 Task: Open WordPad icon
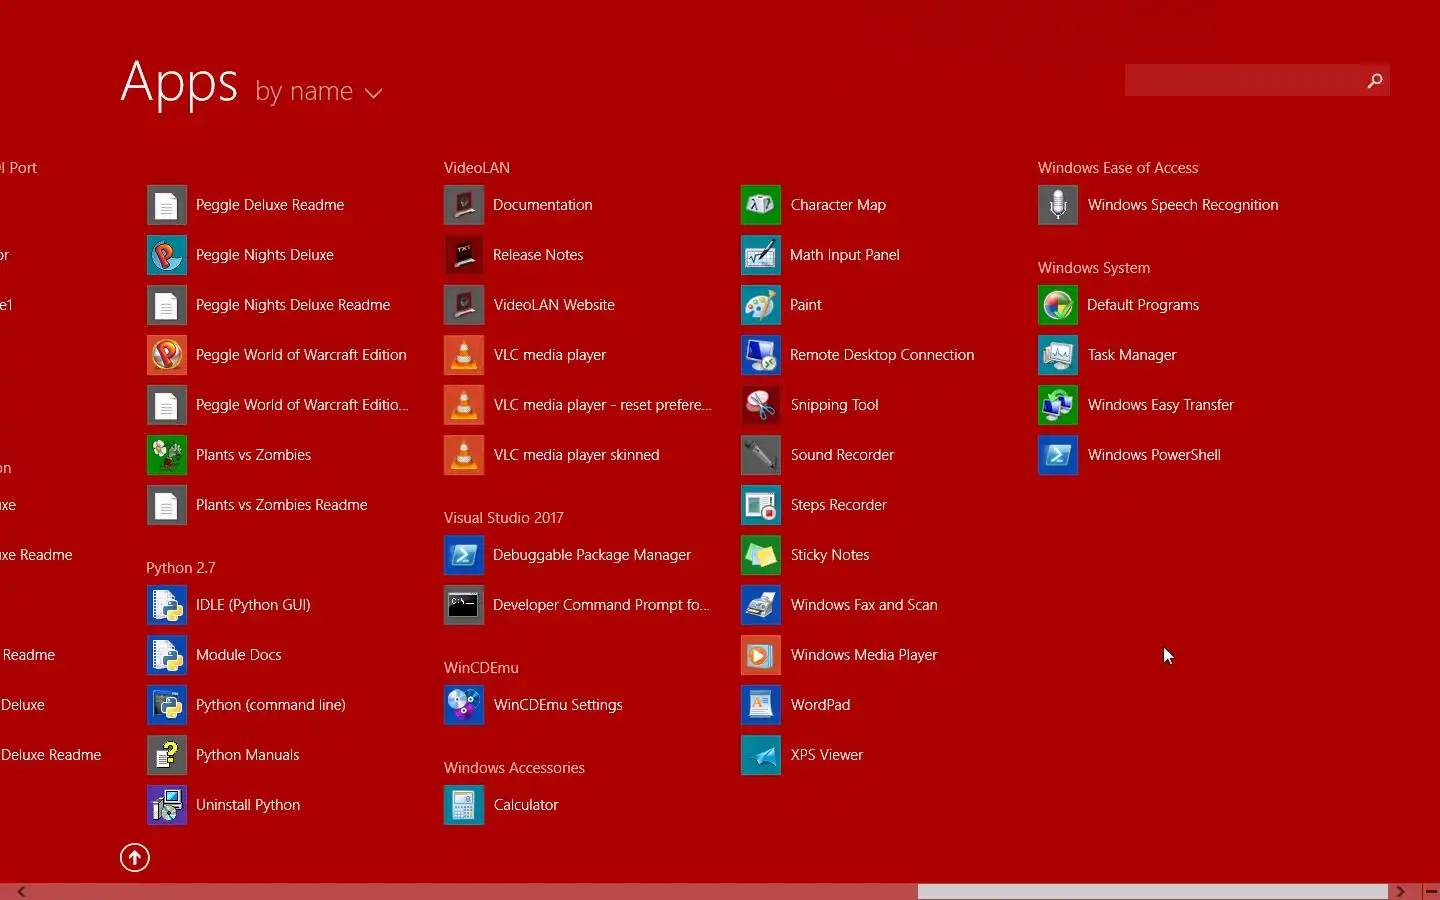pyautogui.click(x=761, y=705)
